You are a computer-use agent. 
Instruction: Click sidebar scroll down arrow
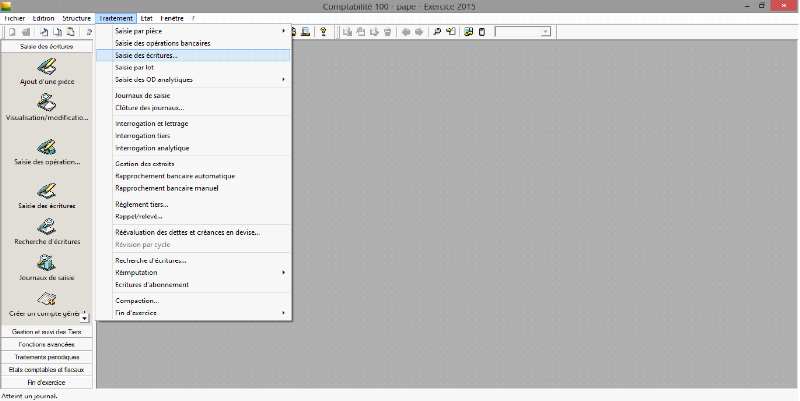point(85,317)
